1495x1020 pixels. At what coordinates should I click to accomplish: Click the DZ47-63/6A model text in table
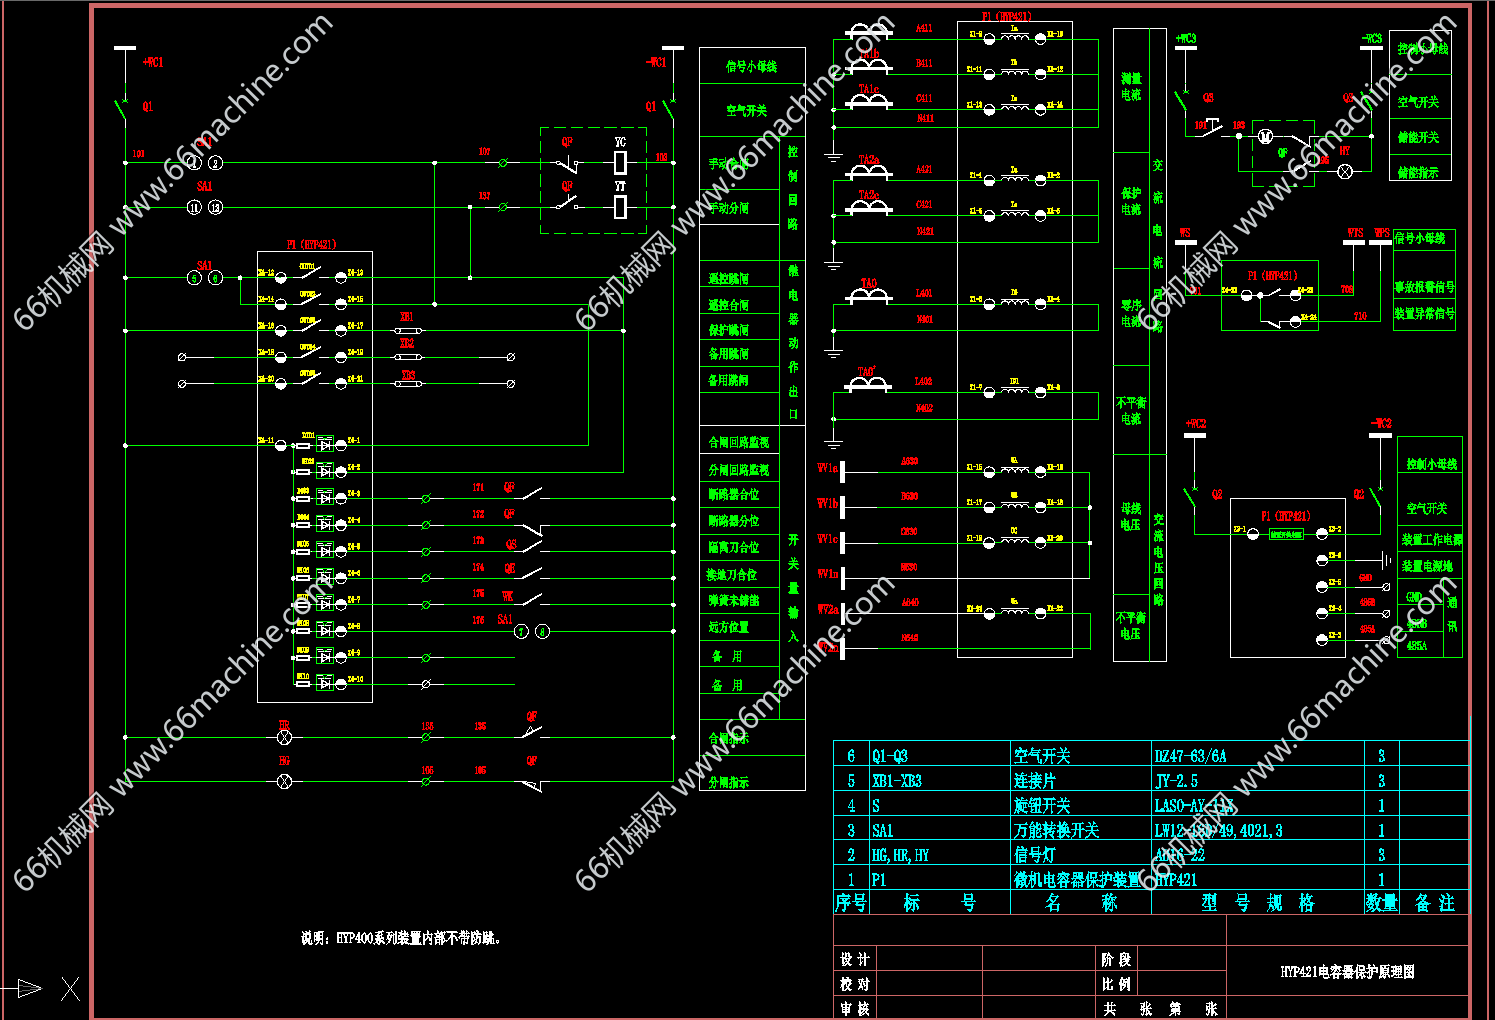[x=1190, y=756]
